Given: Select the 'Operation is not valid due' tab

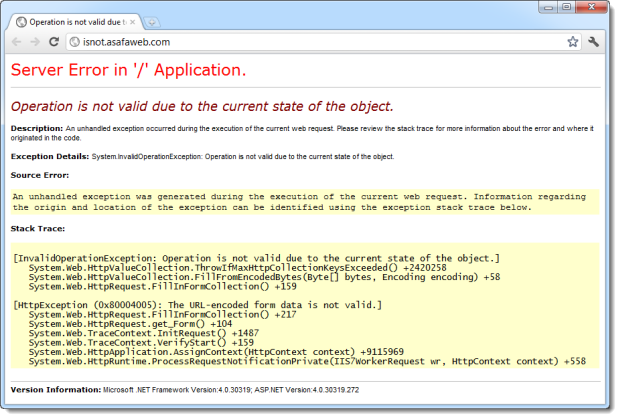Looking at the screenshot, I should coord(75,22).
